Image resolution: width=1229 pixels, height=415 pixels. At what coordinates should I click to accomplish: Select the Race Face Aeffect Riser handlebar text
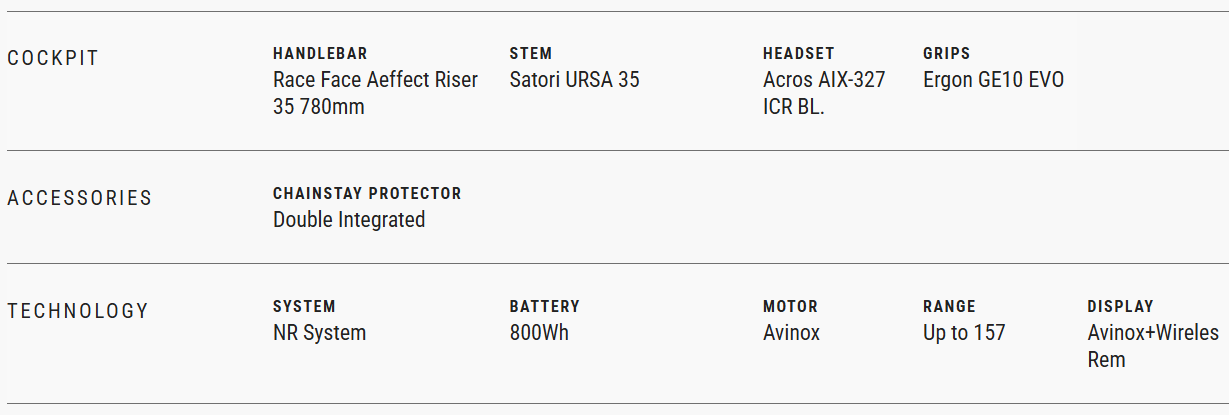pyautogui.click(x=375, y=93)
